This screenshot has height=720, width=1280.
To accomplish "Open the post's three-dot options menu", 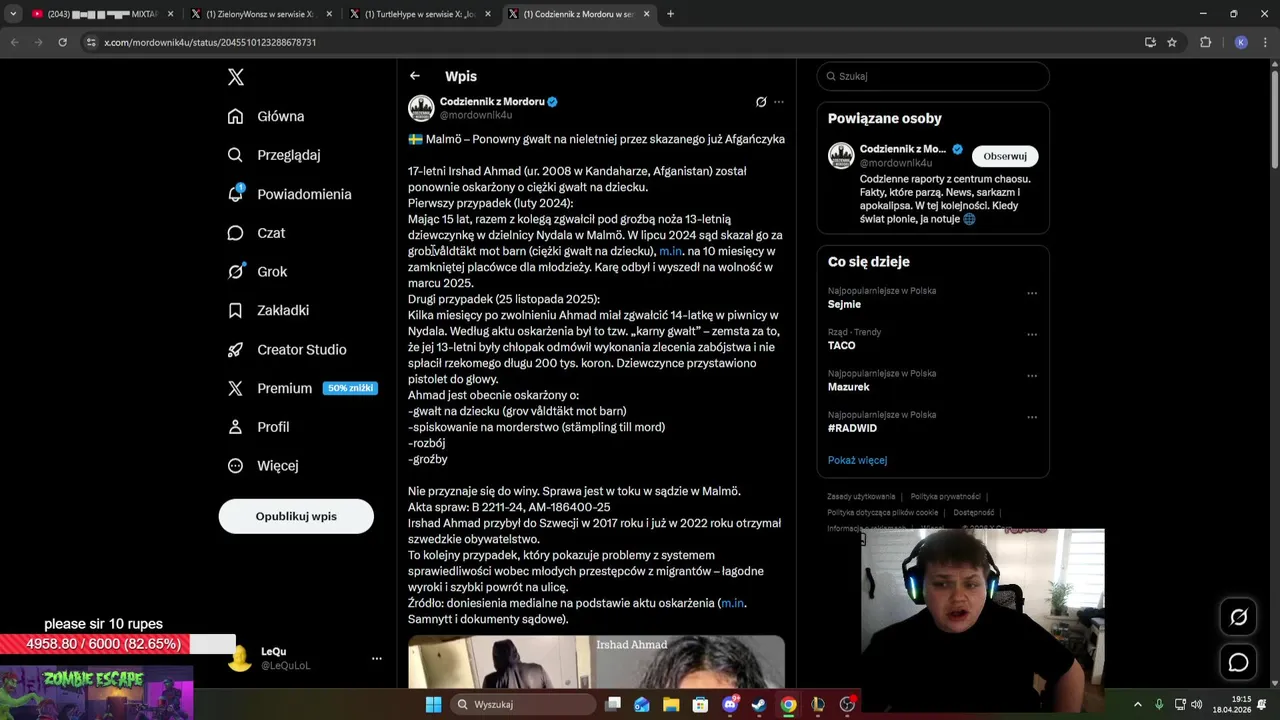I will [x=779, y=102].
